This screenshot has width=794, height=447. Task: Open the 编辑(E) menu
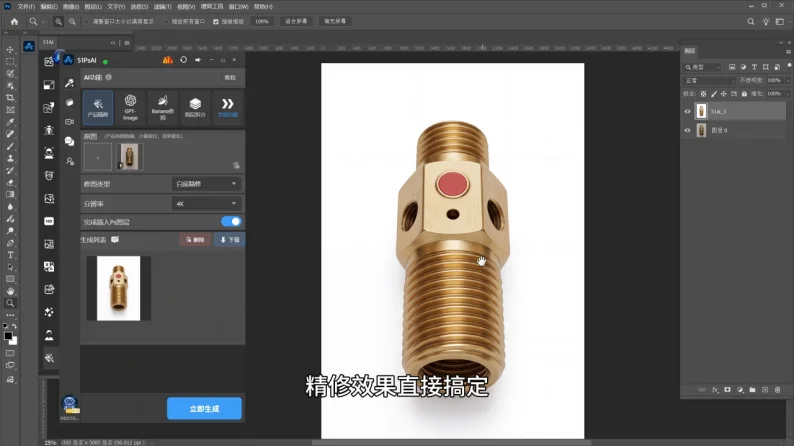click(49, 7)
